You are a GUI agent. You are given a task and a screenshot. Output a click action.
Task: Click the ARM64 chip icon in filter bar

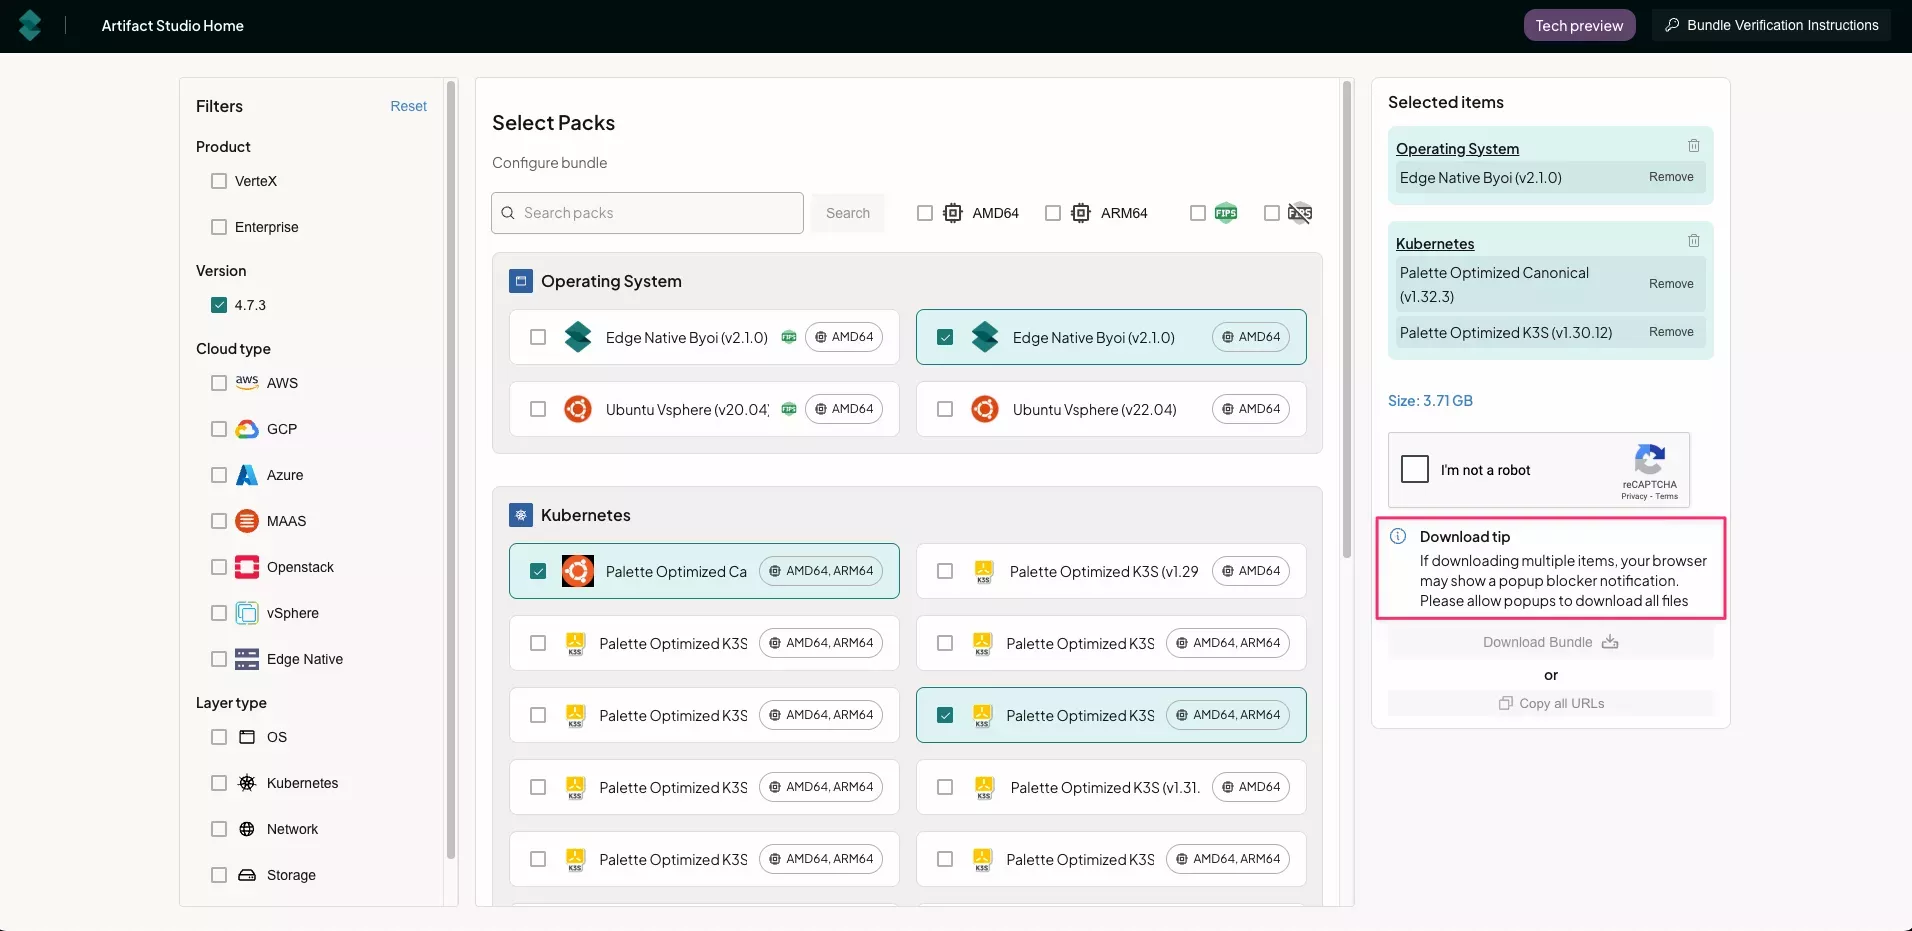coord(1081,213)
